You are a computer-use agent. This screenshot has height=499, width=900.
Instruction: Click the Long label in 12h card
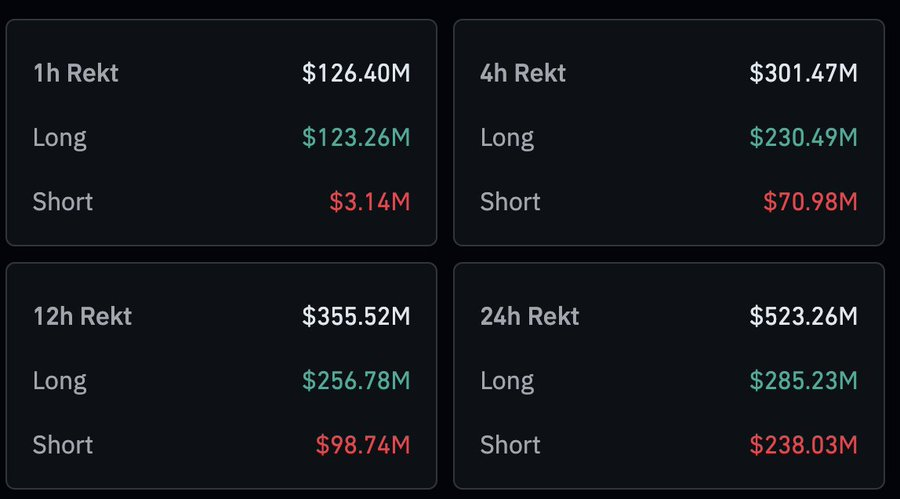tap(59, 381)
